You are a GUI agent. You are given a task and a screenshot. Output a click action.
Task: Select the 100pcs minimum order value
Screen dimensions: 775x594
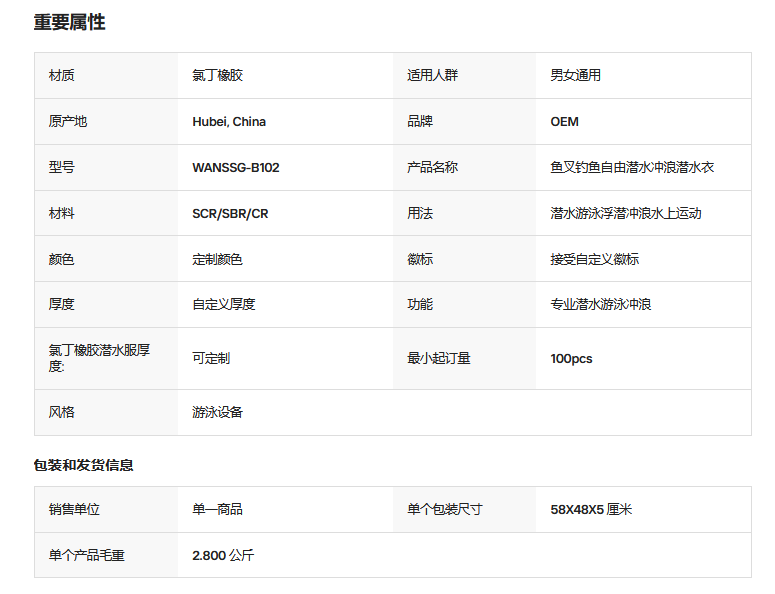pyautogui.click(x=571, y=359)
